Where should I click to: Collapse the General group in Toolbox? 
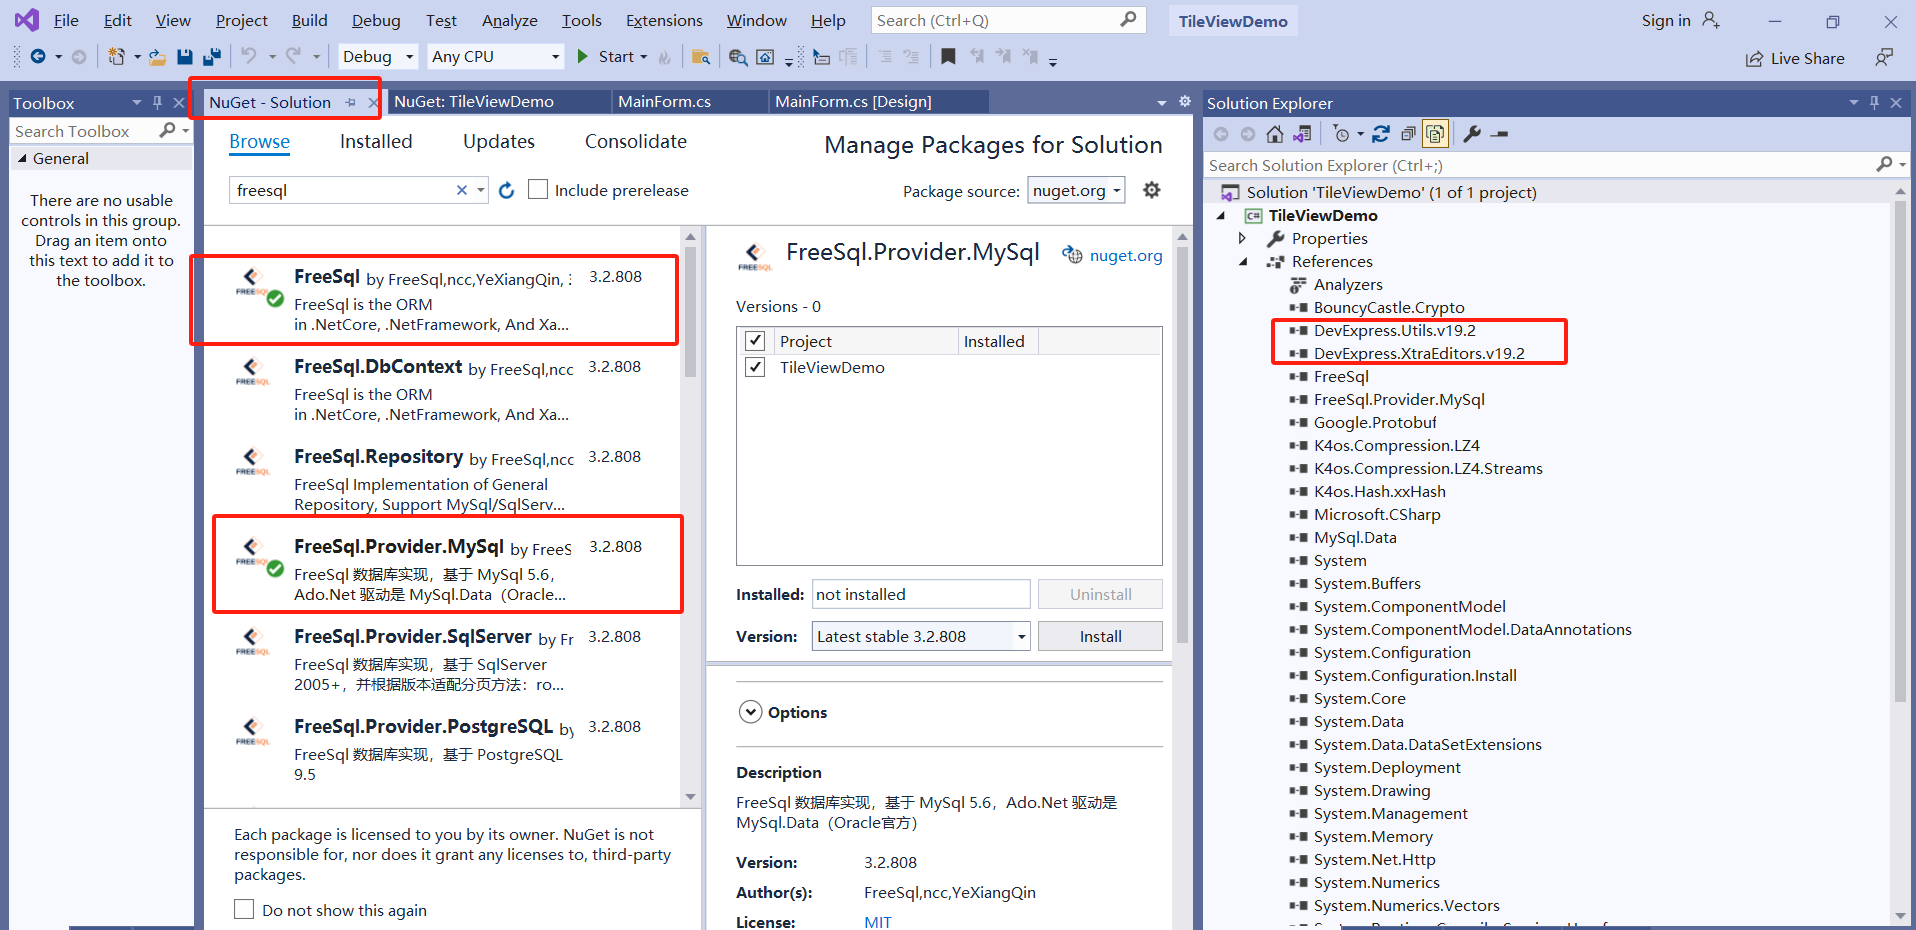[22, 158]
